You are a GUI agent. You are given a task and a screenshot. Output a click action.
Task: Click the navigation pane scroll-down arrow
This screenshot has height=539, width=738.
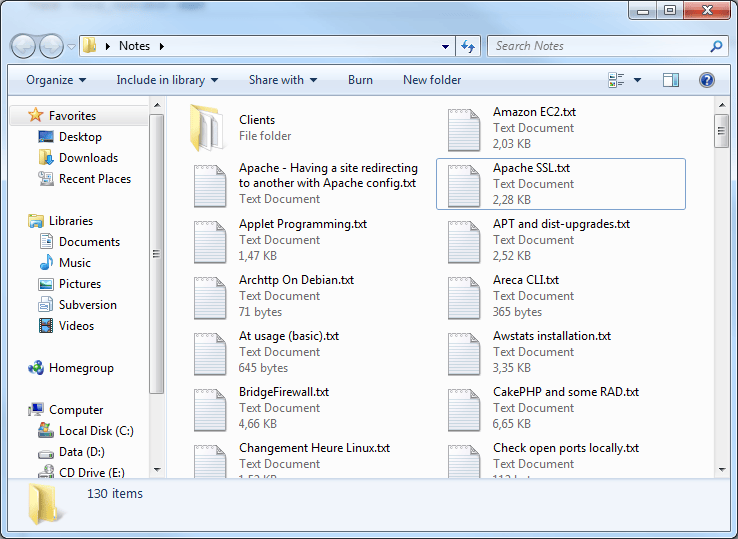pos(157,470)
